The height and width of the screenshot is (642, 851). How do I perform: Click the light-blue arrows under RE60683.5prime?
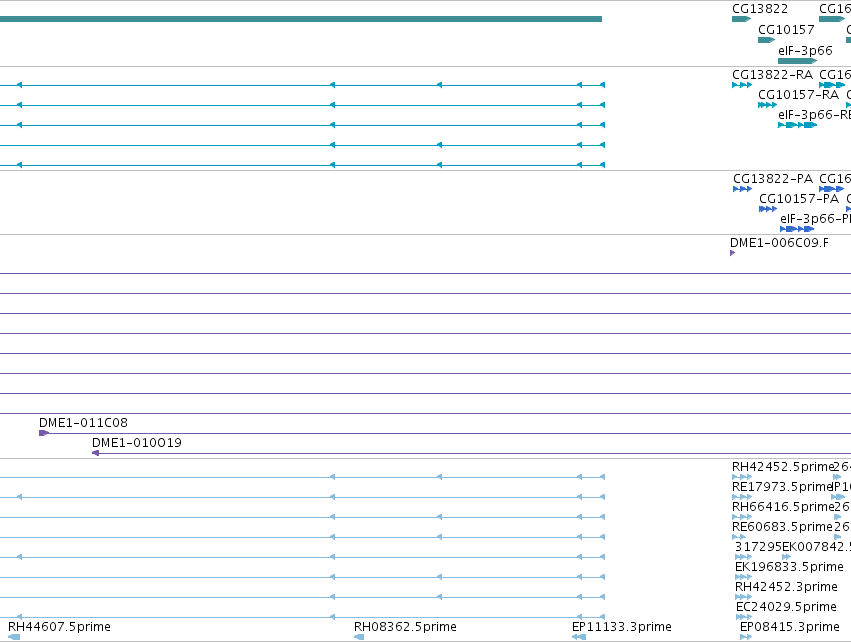[739, 537]
